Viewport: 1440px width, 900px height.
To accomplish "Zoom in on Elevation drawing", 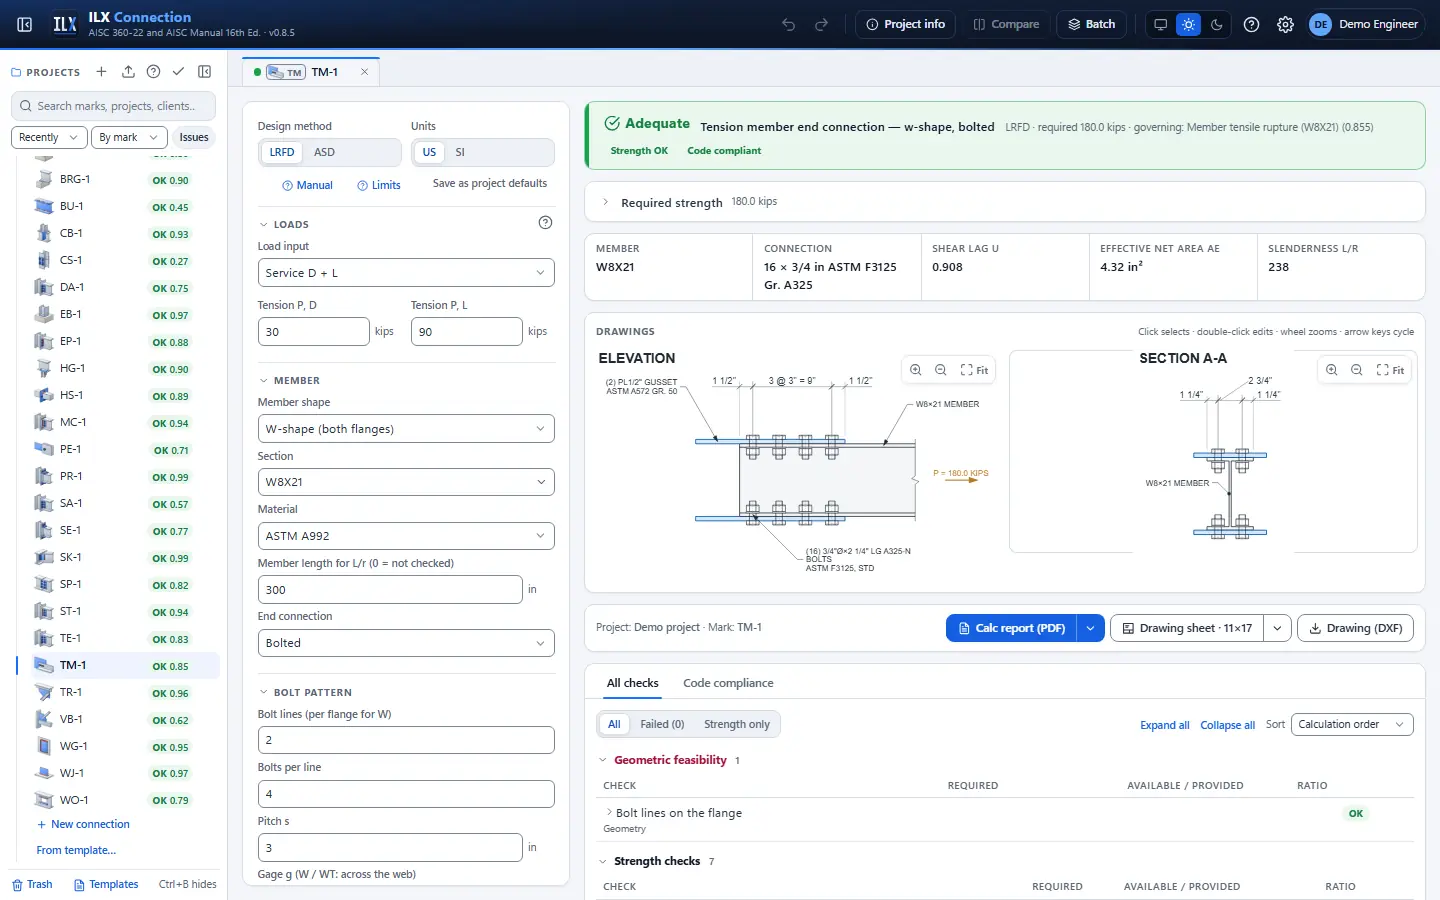I will point(915,370).
